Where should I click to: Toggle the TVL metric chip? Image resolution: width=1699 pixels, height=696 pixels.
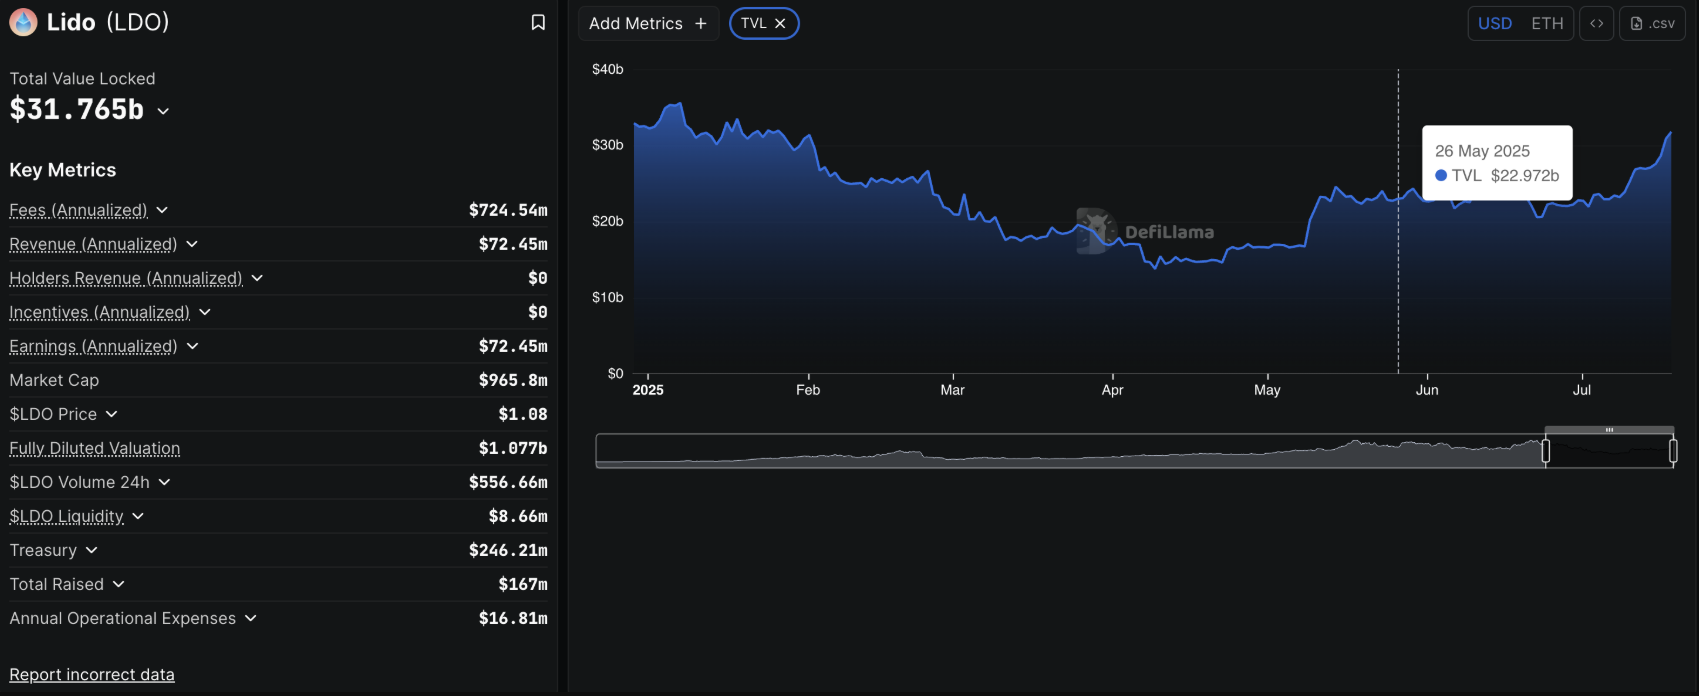point(753,23)
